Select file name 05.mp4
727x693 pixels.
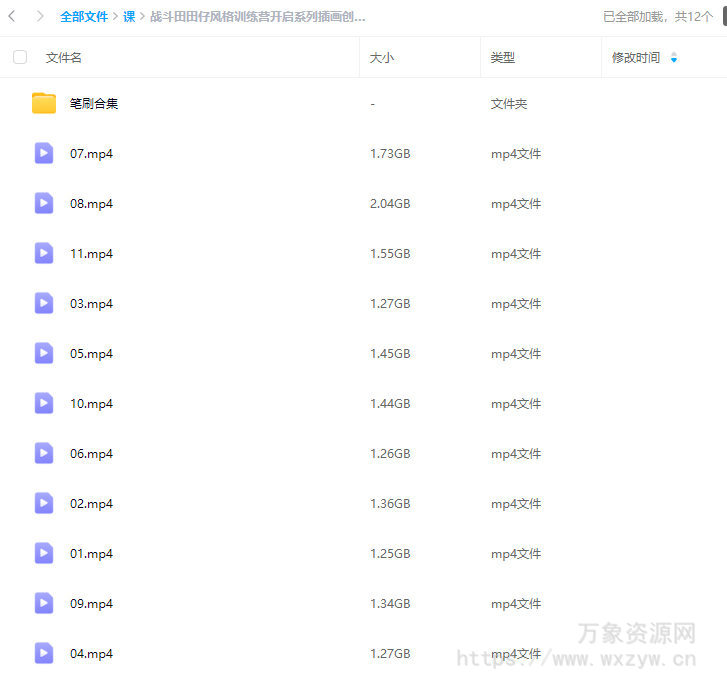91,354
